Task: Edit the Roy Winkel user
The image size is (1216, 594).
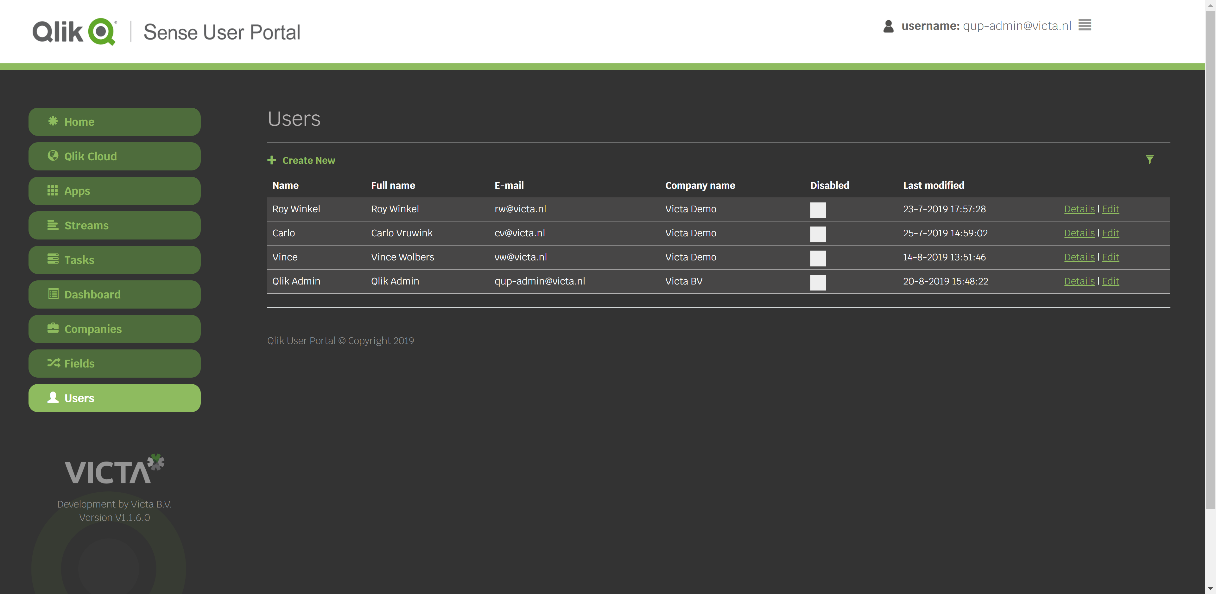Action: [1110, 209]
